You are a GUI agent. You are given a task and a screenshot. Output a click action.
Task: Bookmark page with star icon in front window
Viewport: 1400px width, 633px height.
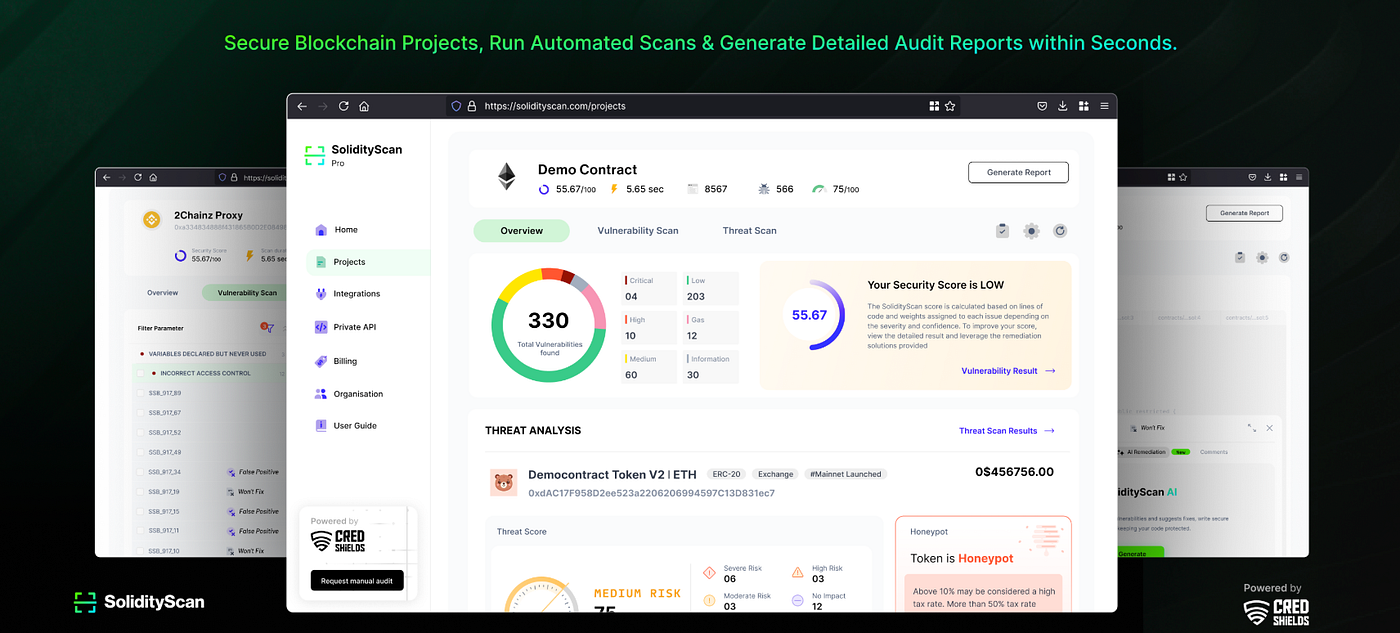tap(950, 106)
